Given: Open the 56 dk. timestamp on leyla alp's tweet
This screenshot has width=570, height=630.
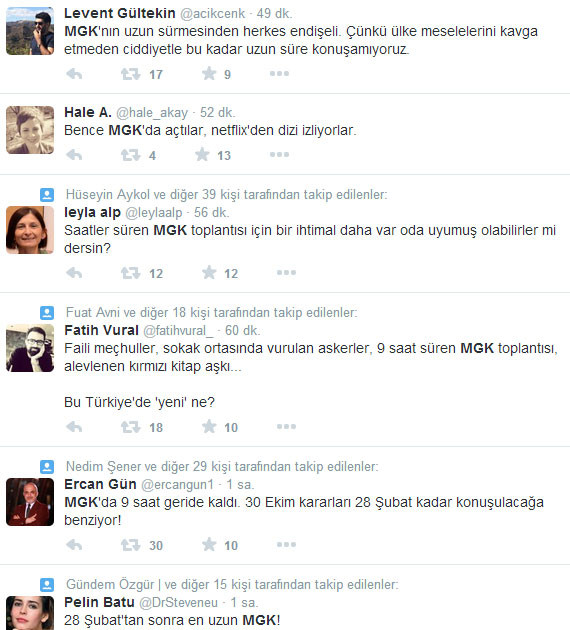Looking at the screenshot, I should point(212,213).
